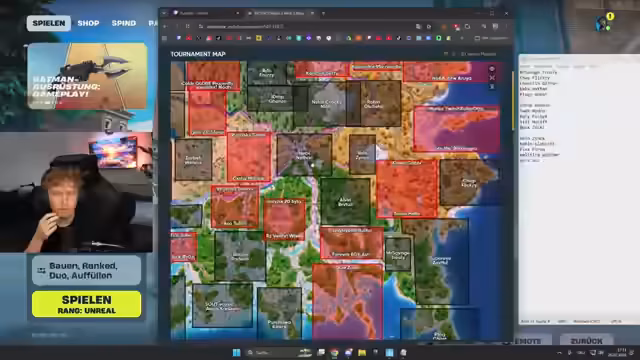Open browser three-dot menu
This screenshot has height=360, width=640.
pos(506,27)
